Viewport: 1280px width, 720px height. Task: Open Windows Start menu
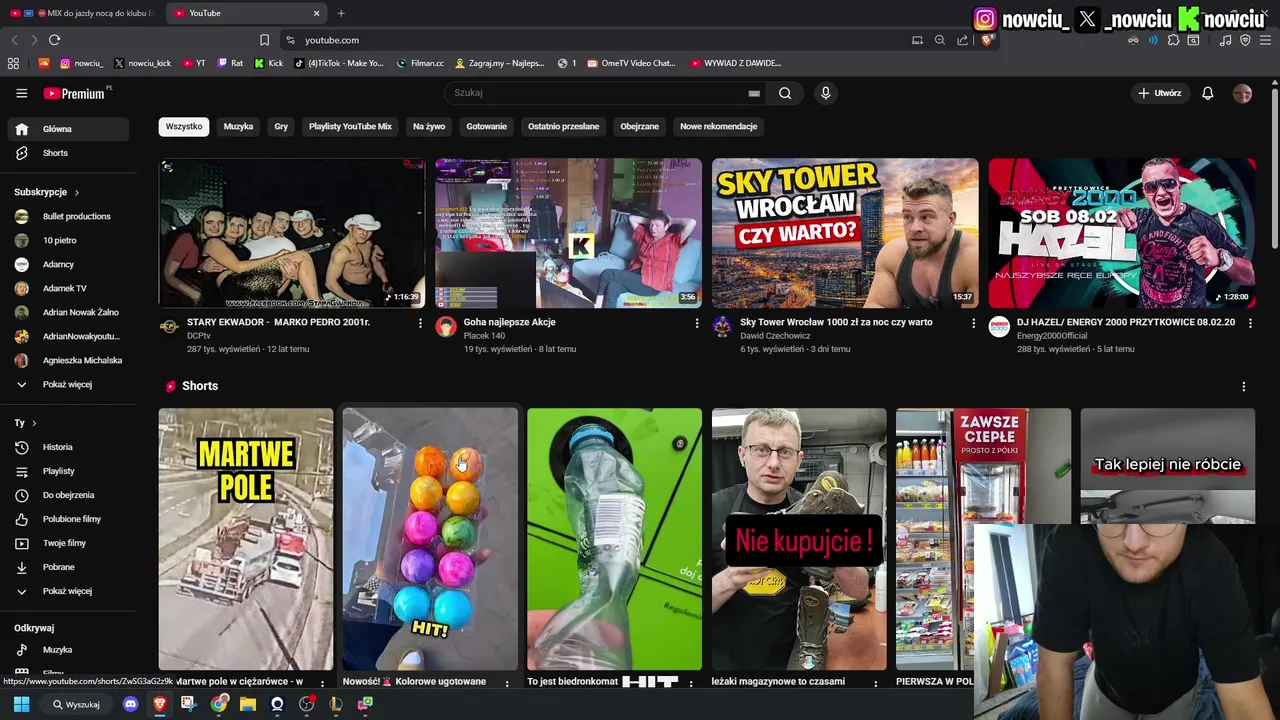tap(21, 704)
